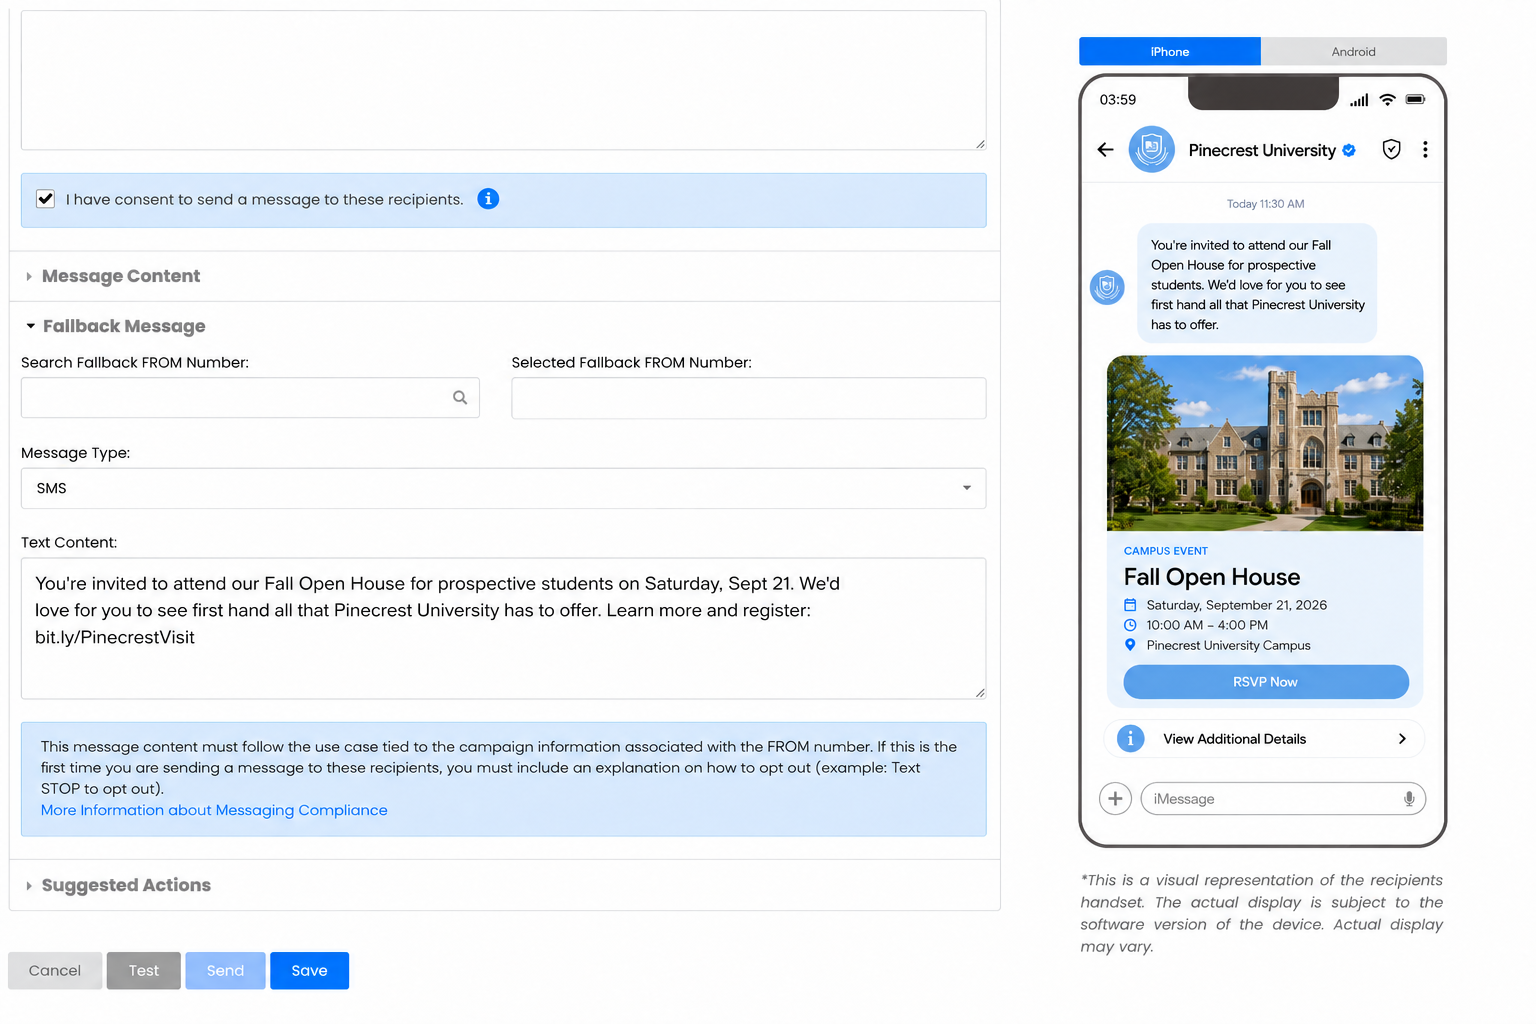The image size is (1536, 1024).
Task: Click the Test button
Action: pos(144,971)
